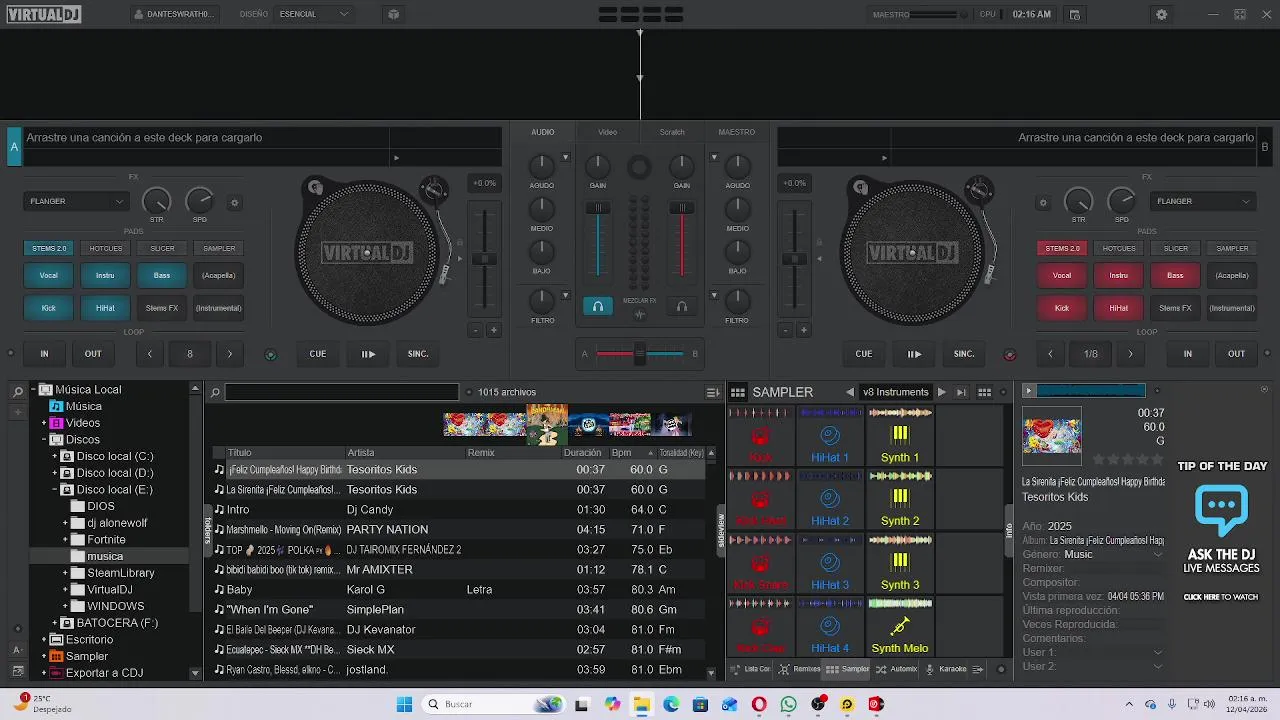Click deck A Stems FX pad
Viewport: 1280px width, 720px height.
click(162, 308)
